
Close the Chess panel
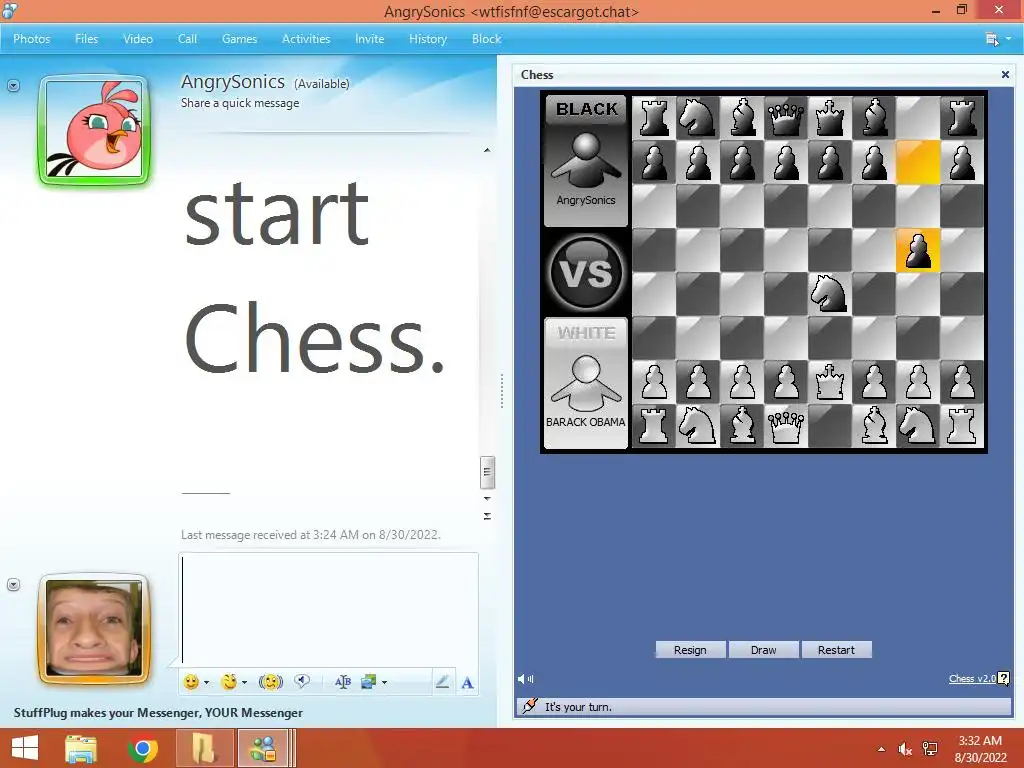pos(1005,74)
